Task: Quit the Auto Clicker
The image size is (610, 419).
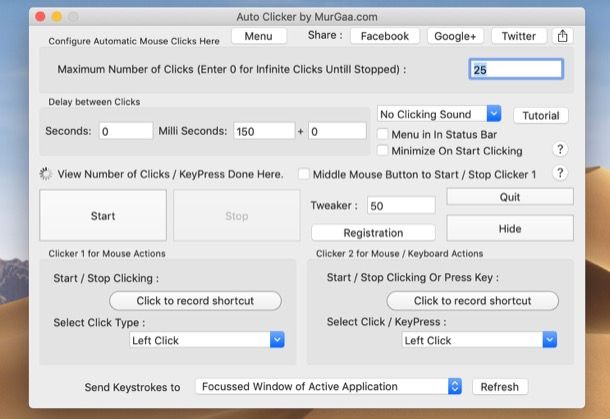Action: (x=510, y=197)
